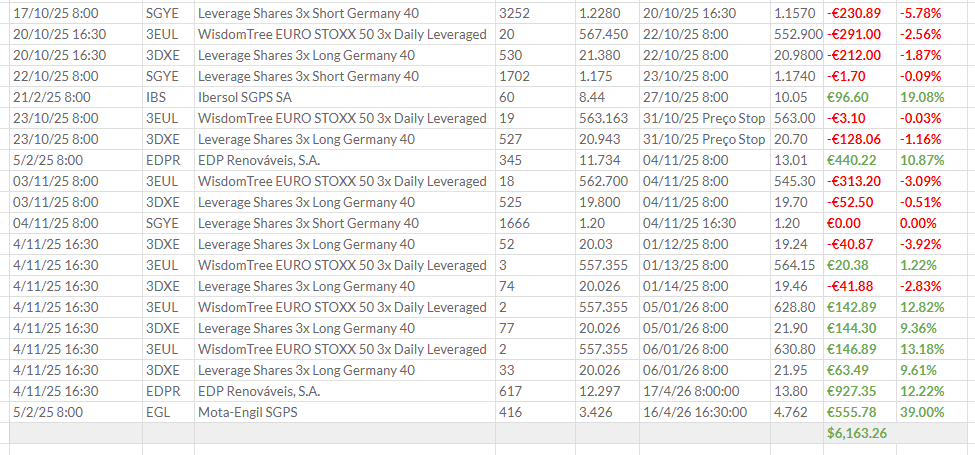Select the exit price cell 4.762
The image size is (975, 455).
[797, 412]
